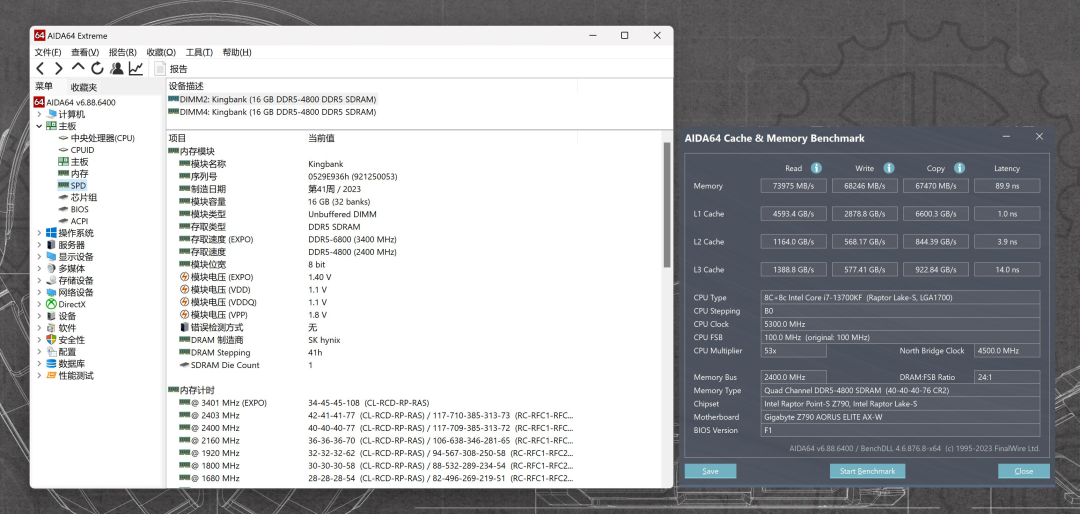Select the 软件 tree item
Viewport: 1080px width, 514px height.
pyautogui.click(x=61, y=328)
